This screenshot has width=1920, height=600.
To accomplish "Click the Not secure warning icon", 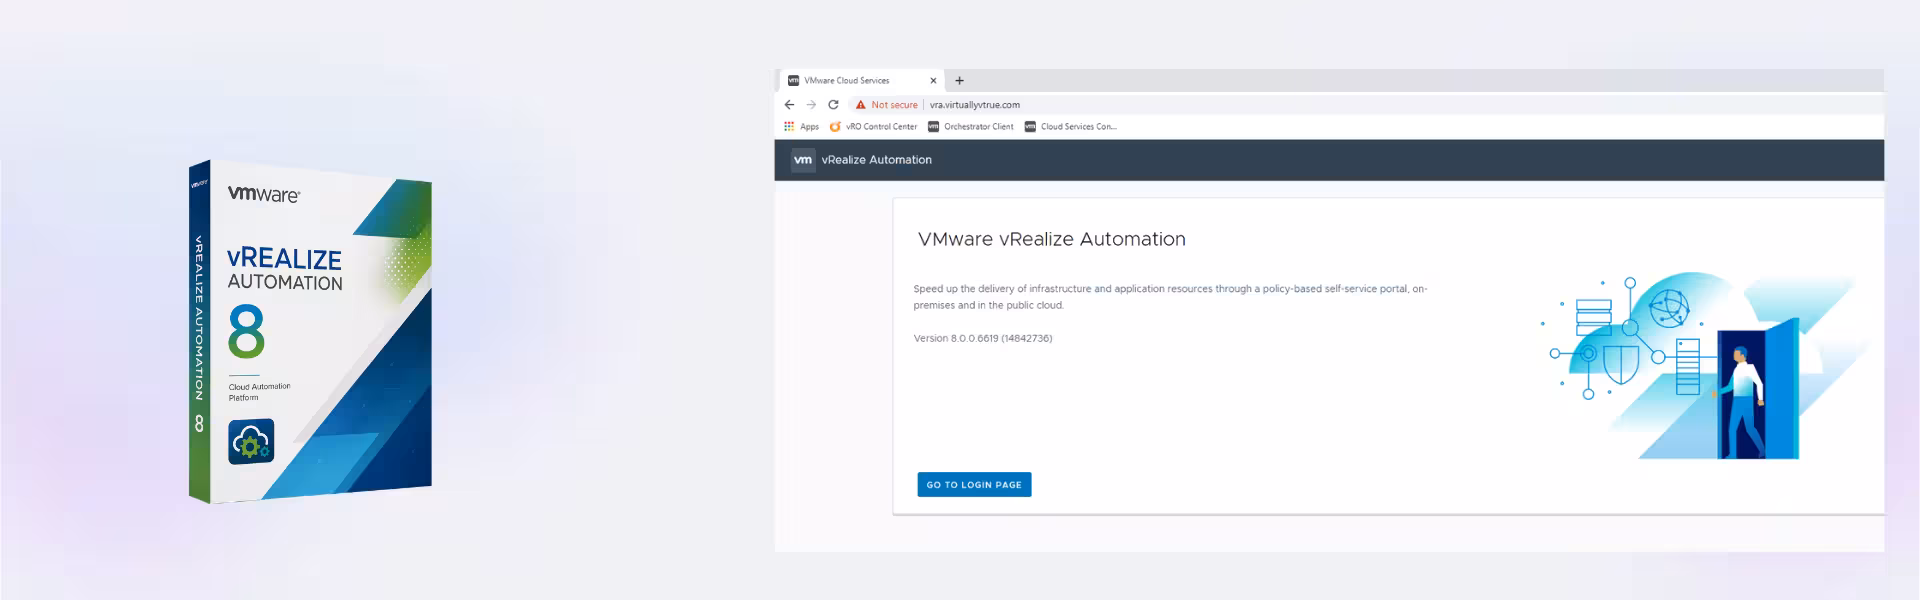I will [x=860, y=104].
